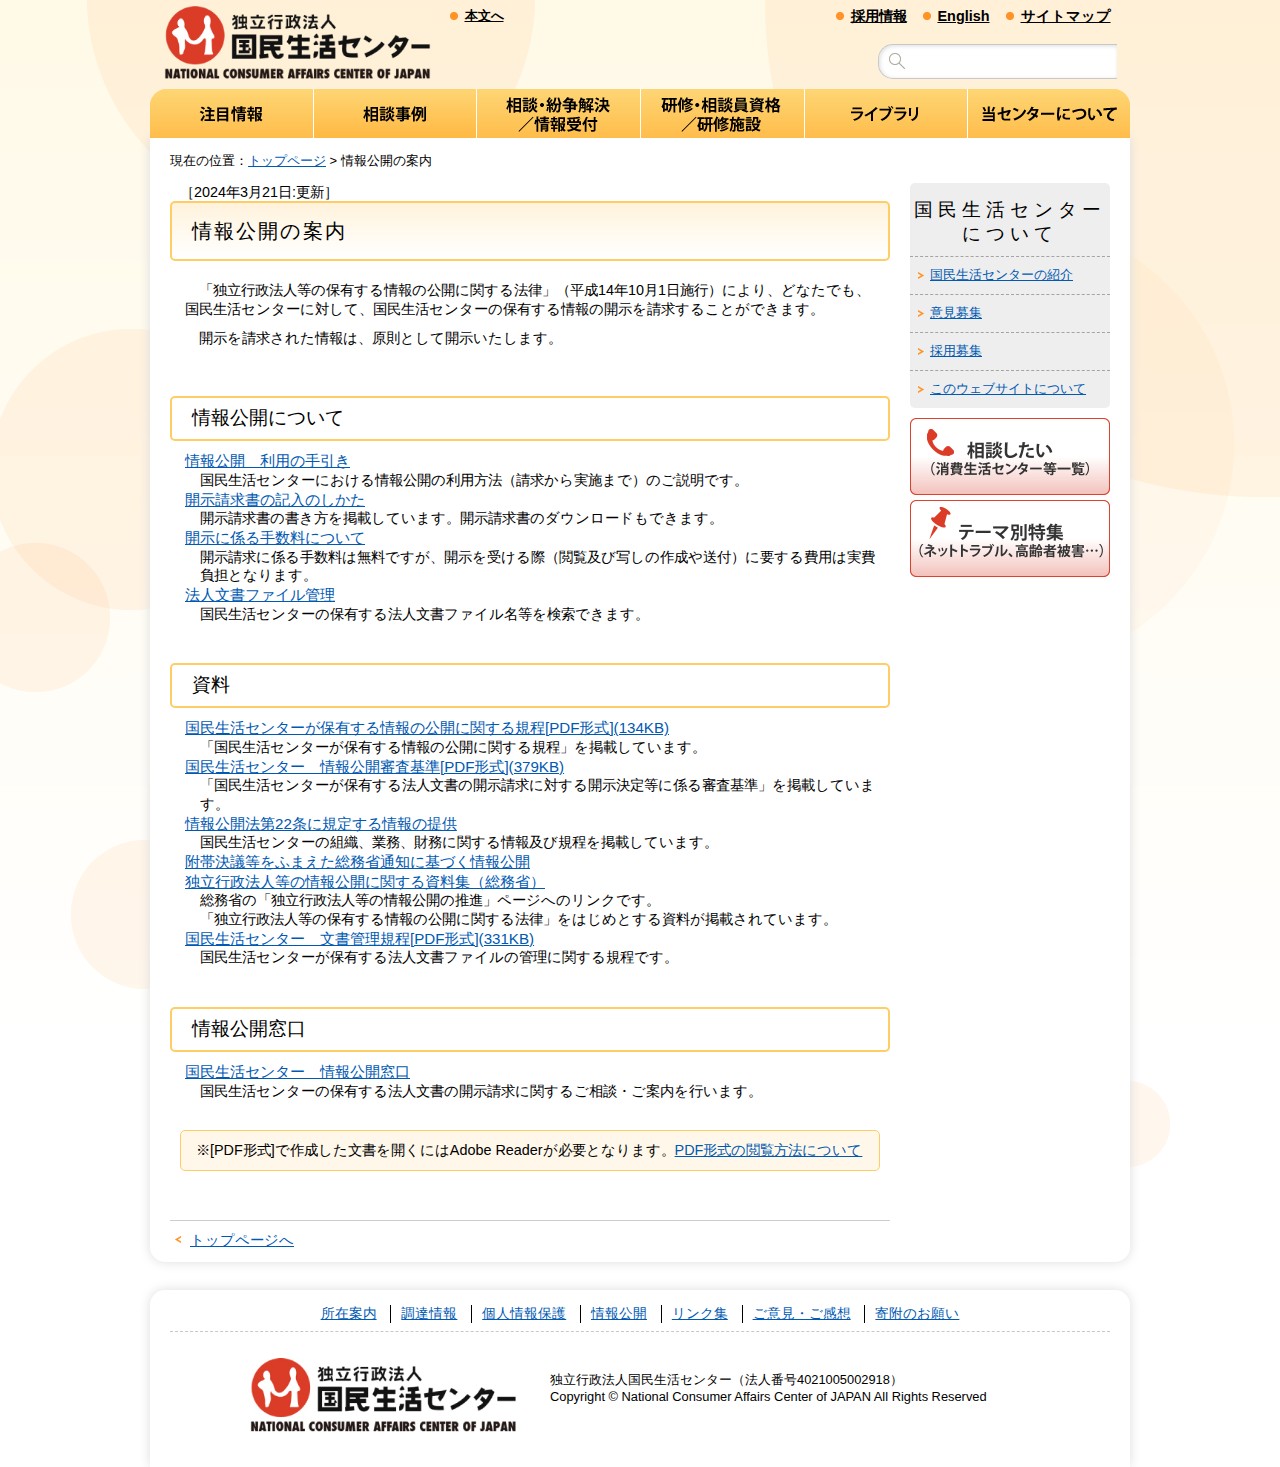Click the red phone icon on 相談したい
The height and width of the screenshot is (1467, 1280).
pyautogui.click(x=940, y=443)
